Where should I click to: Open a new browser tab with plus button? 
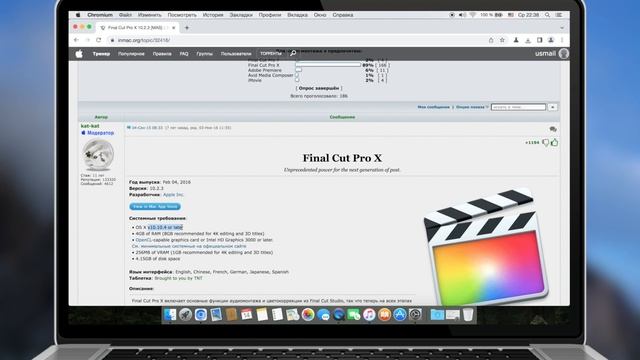[187, 28]
